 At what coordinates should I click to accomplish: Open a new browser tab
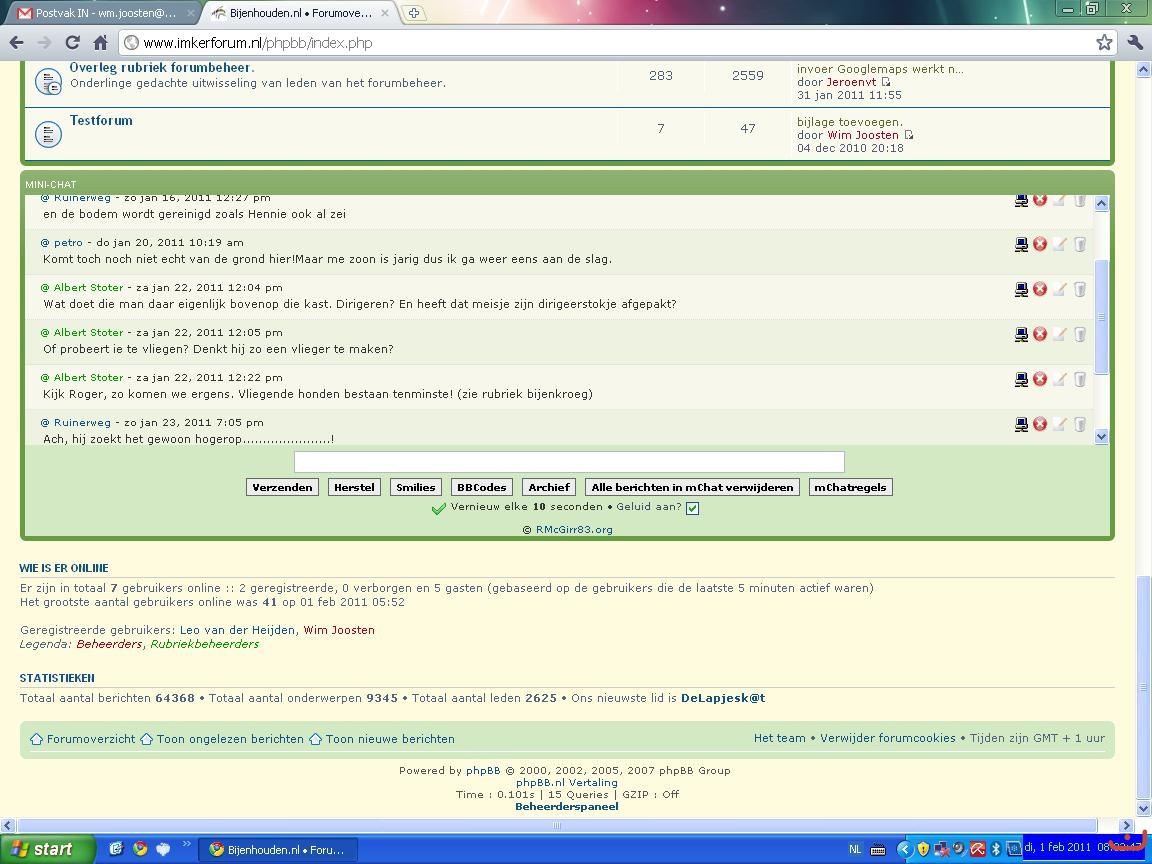[413, 13]
